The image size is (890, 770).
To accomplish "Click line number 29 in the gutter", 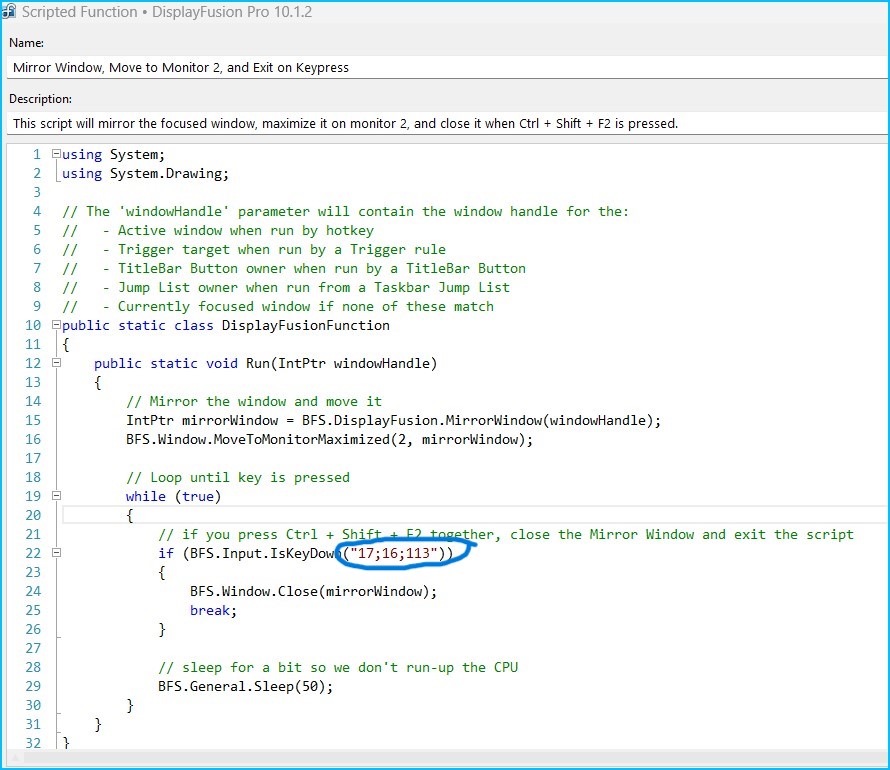I will 33,686.
